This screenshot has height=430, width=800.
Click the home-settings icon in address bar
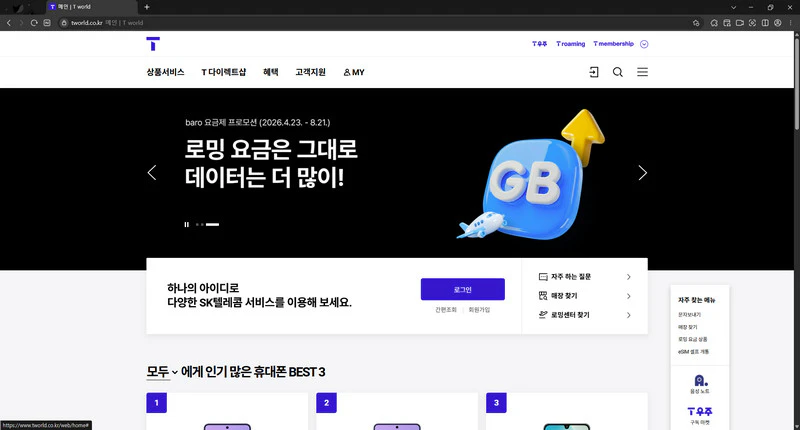click(x=696, y=23)
